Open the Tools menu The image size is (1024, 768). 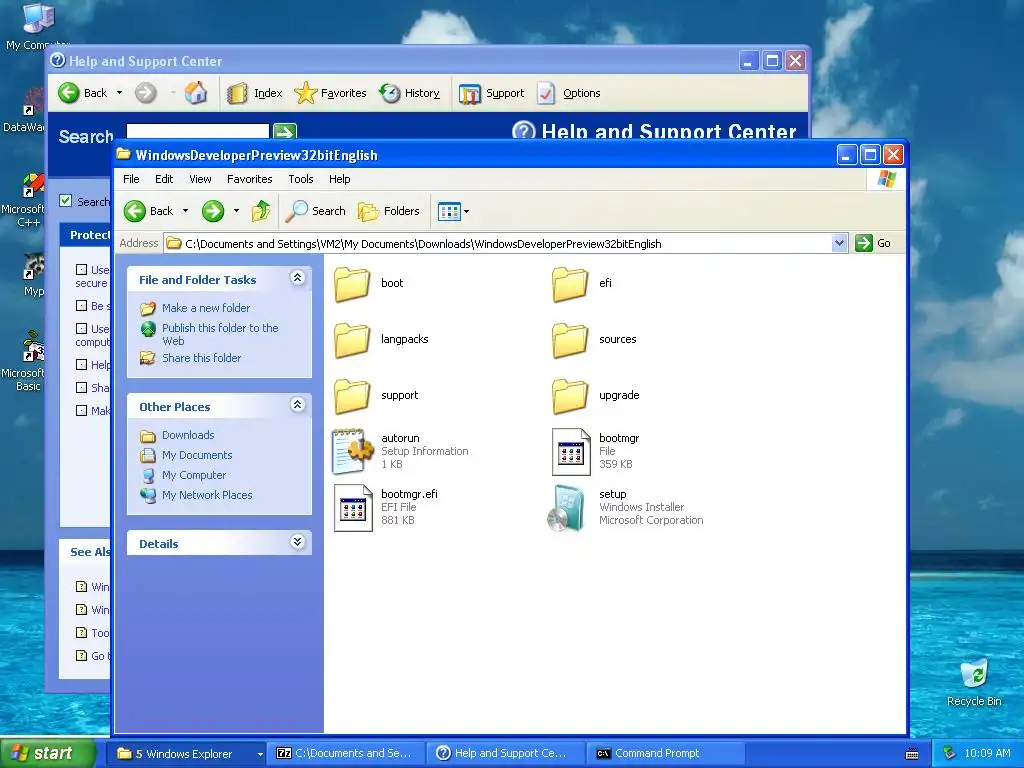[300, 179]
